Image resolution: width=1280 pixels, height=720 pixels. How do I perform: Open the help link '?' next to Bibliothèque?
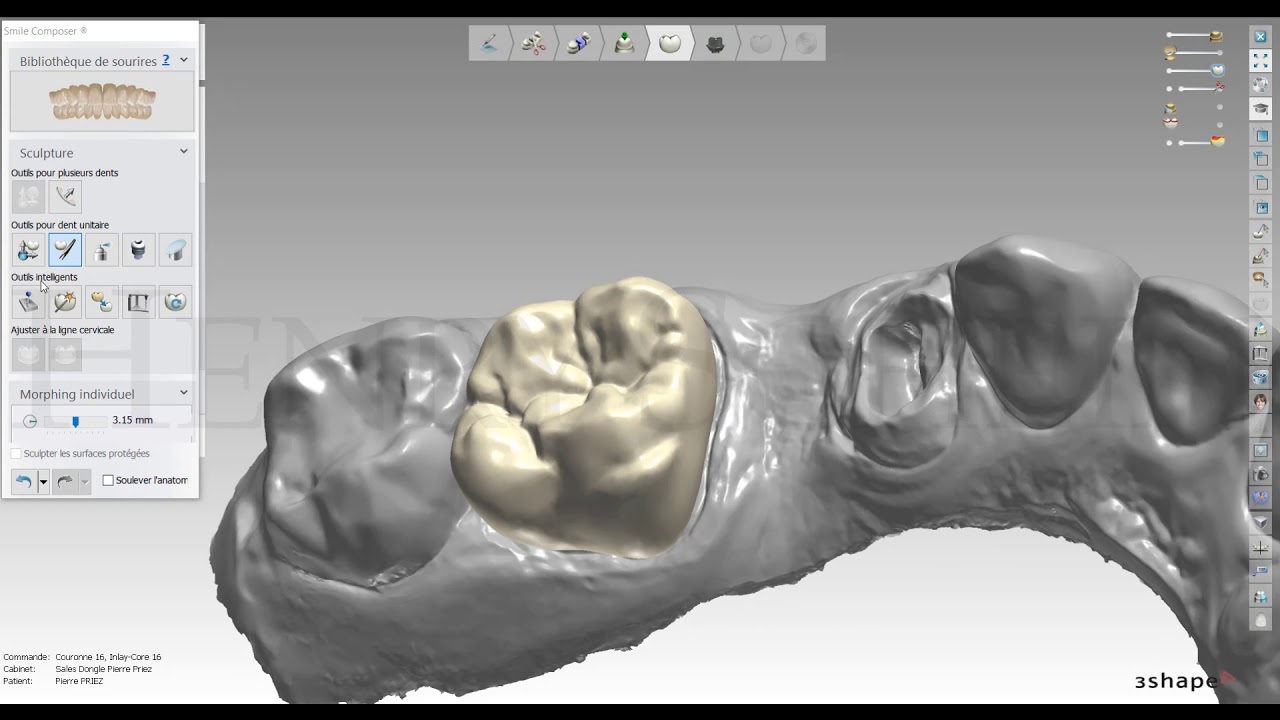[x=166, y=61]
